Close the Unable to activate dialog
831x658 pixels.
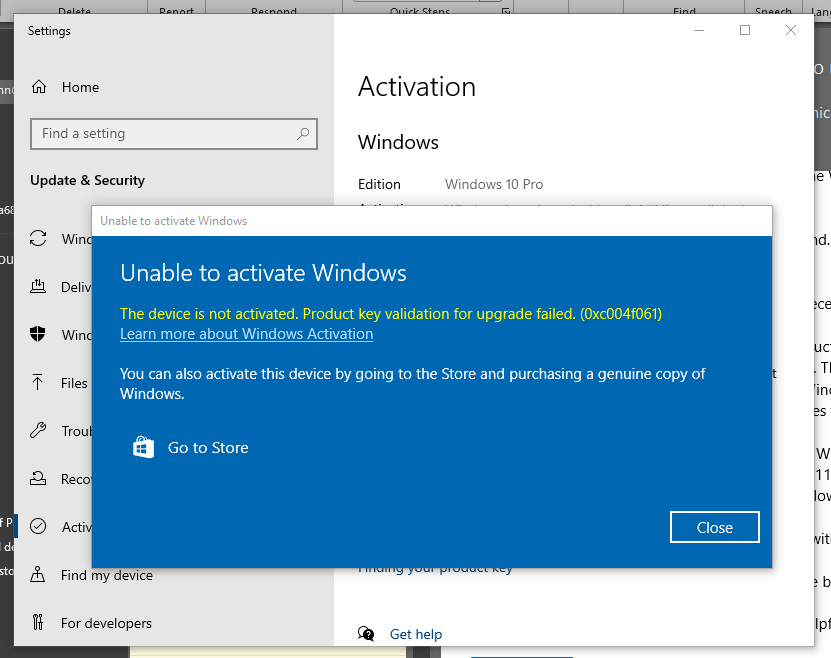(714, 527)
